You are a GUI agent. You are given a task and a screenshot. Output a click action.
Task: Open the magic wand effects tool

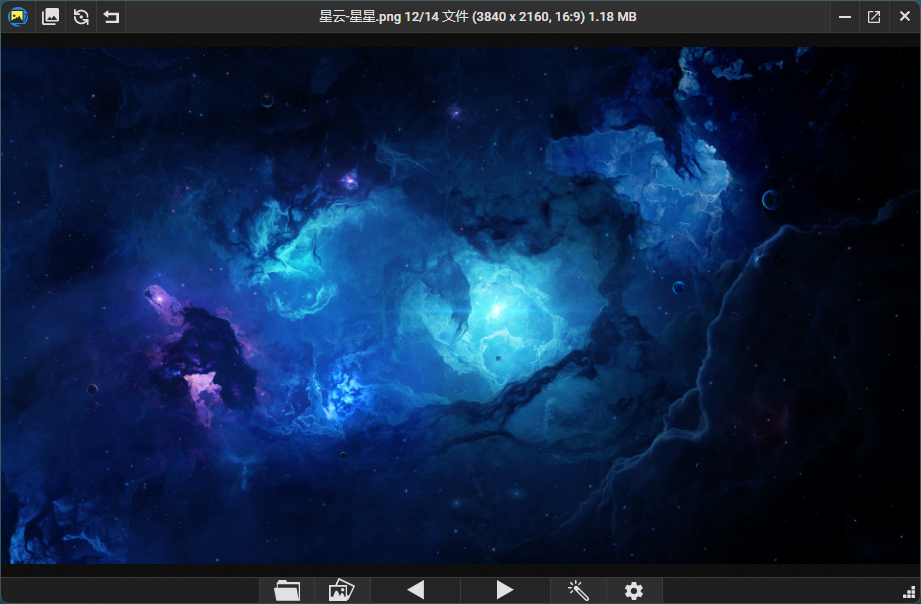578,590
